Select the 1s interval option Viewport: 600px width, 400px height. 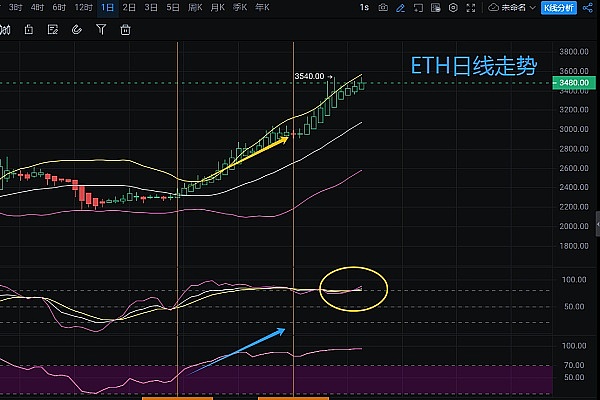pyautogui.click(x=365, y=8)
